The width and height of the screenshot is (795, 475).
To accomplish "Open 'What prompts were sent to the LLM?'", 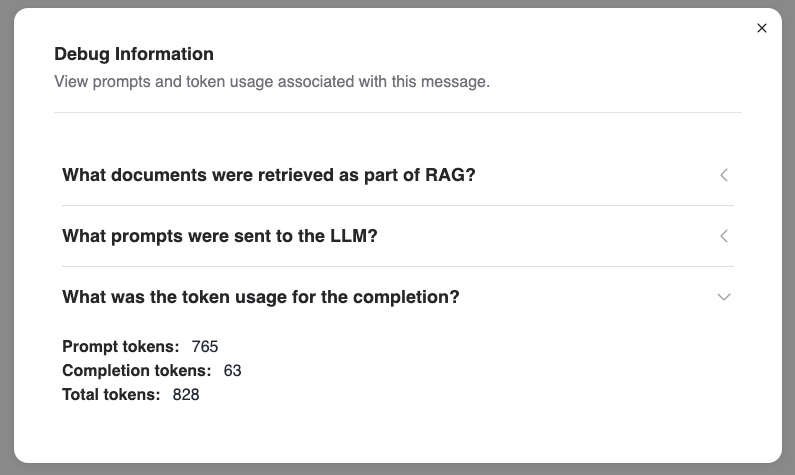I will tap(219, 236).
